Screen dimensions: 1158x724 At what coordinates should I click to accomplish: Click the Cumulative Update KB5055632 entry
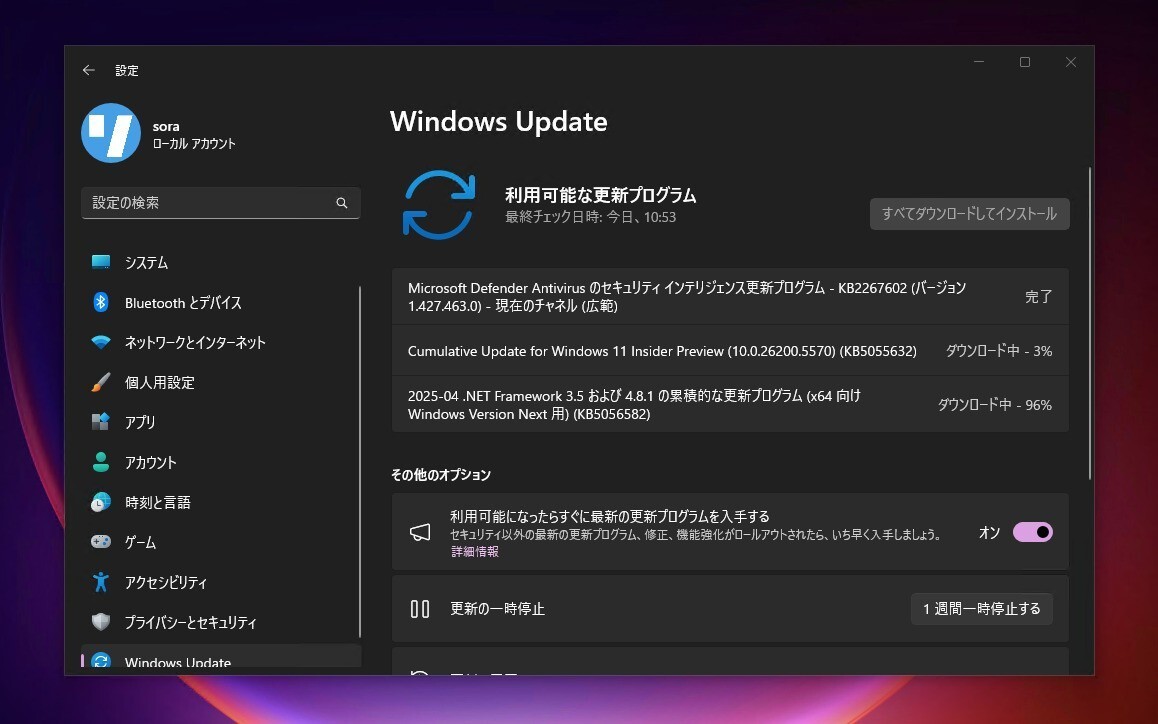point(730,351)
